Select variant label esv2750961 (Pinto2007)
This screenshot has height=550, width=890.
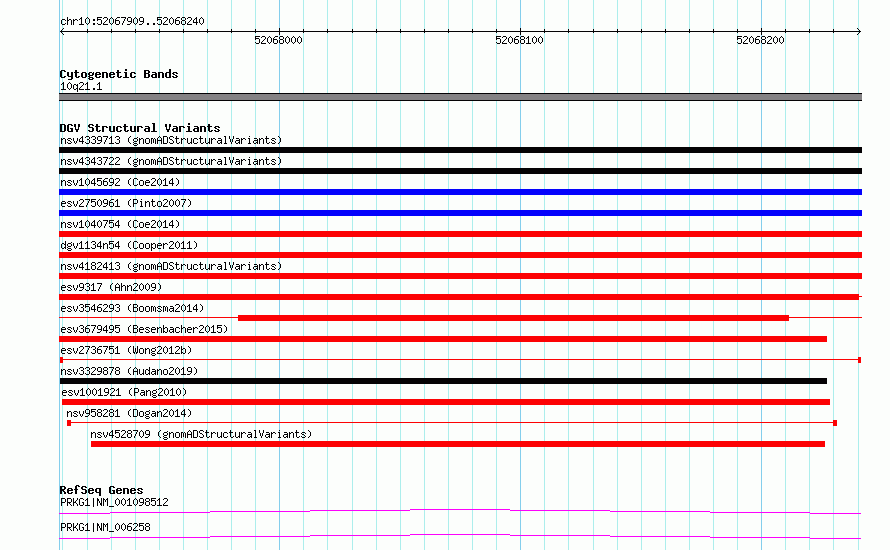point(126,203)
